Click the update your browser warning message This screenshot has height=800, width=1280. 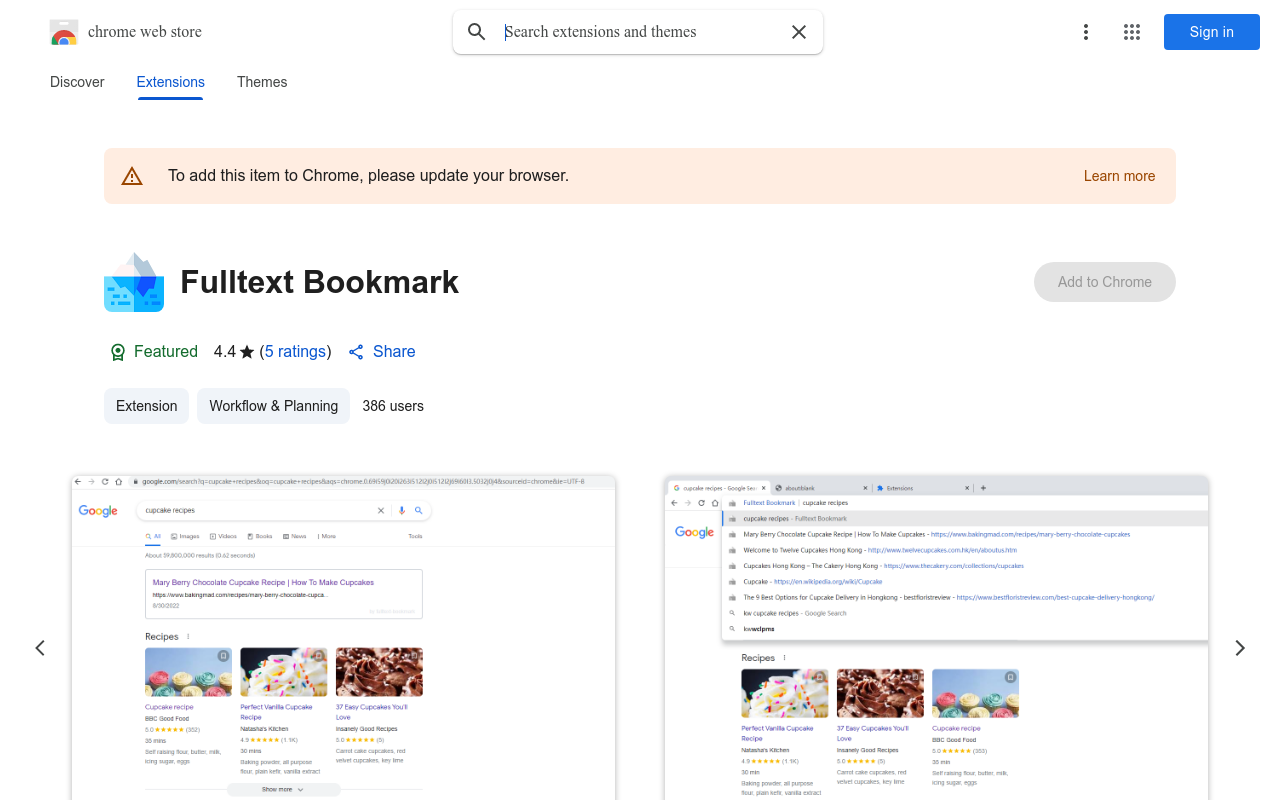pyautogui.click(x=368, y=176)
